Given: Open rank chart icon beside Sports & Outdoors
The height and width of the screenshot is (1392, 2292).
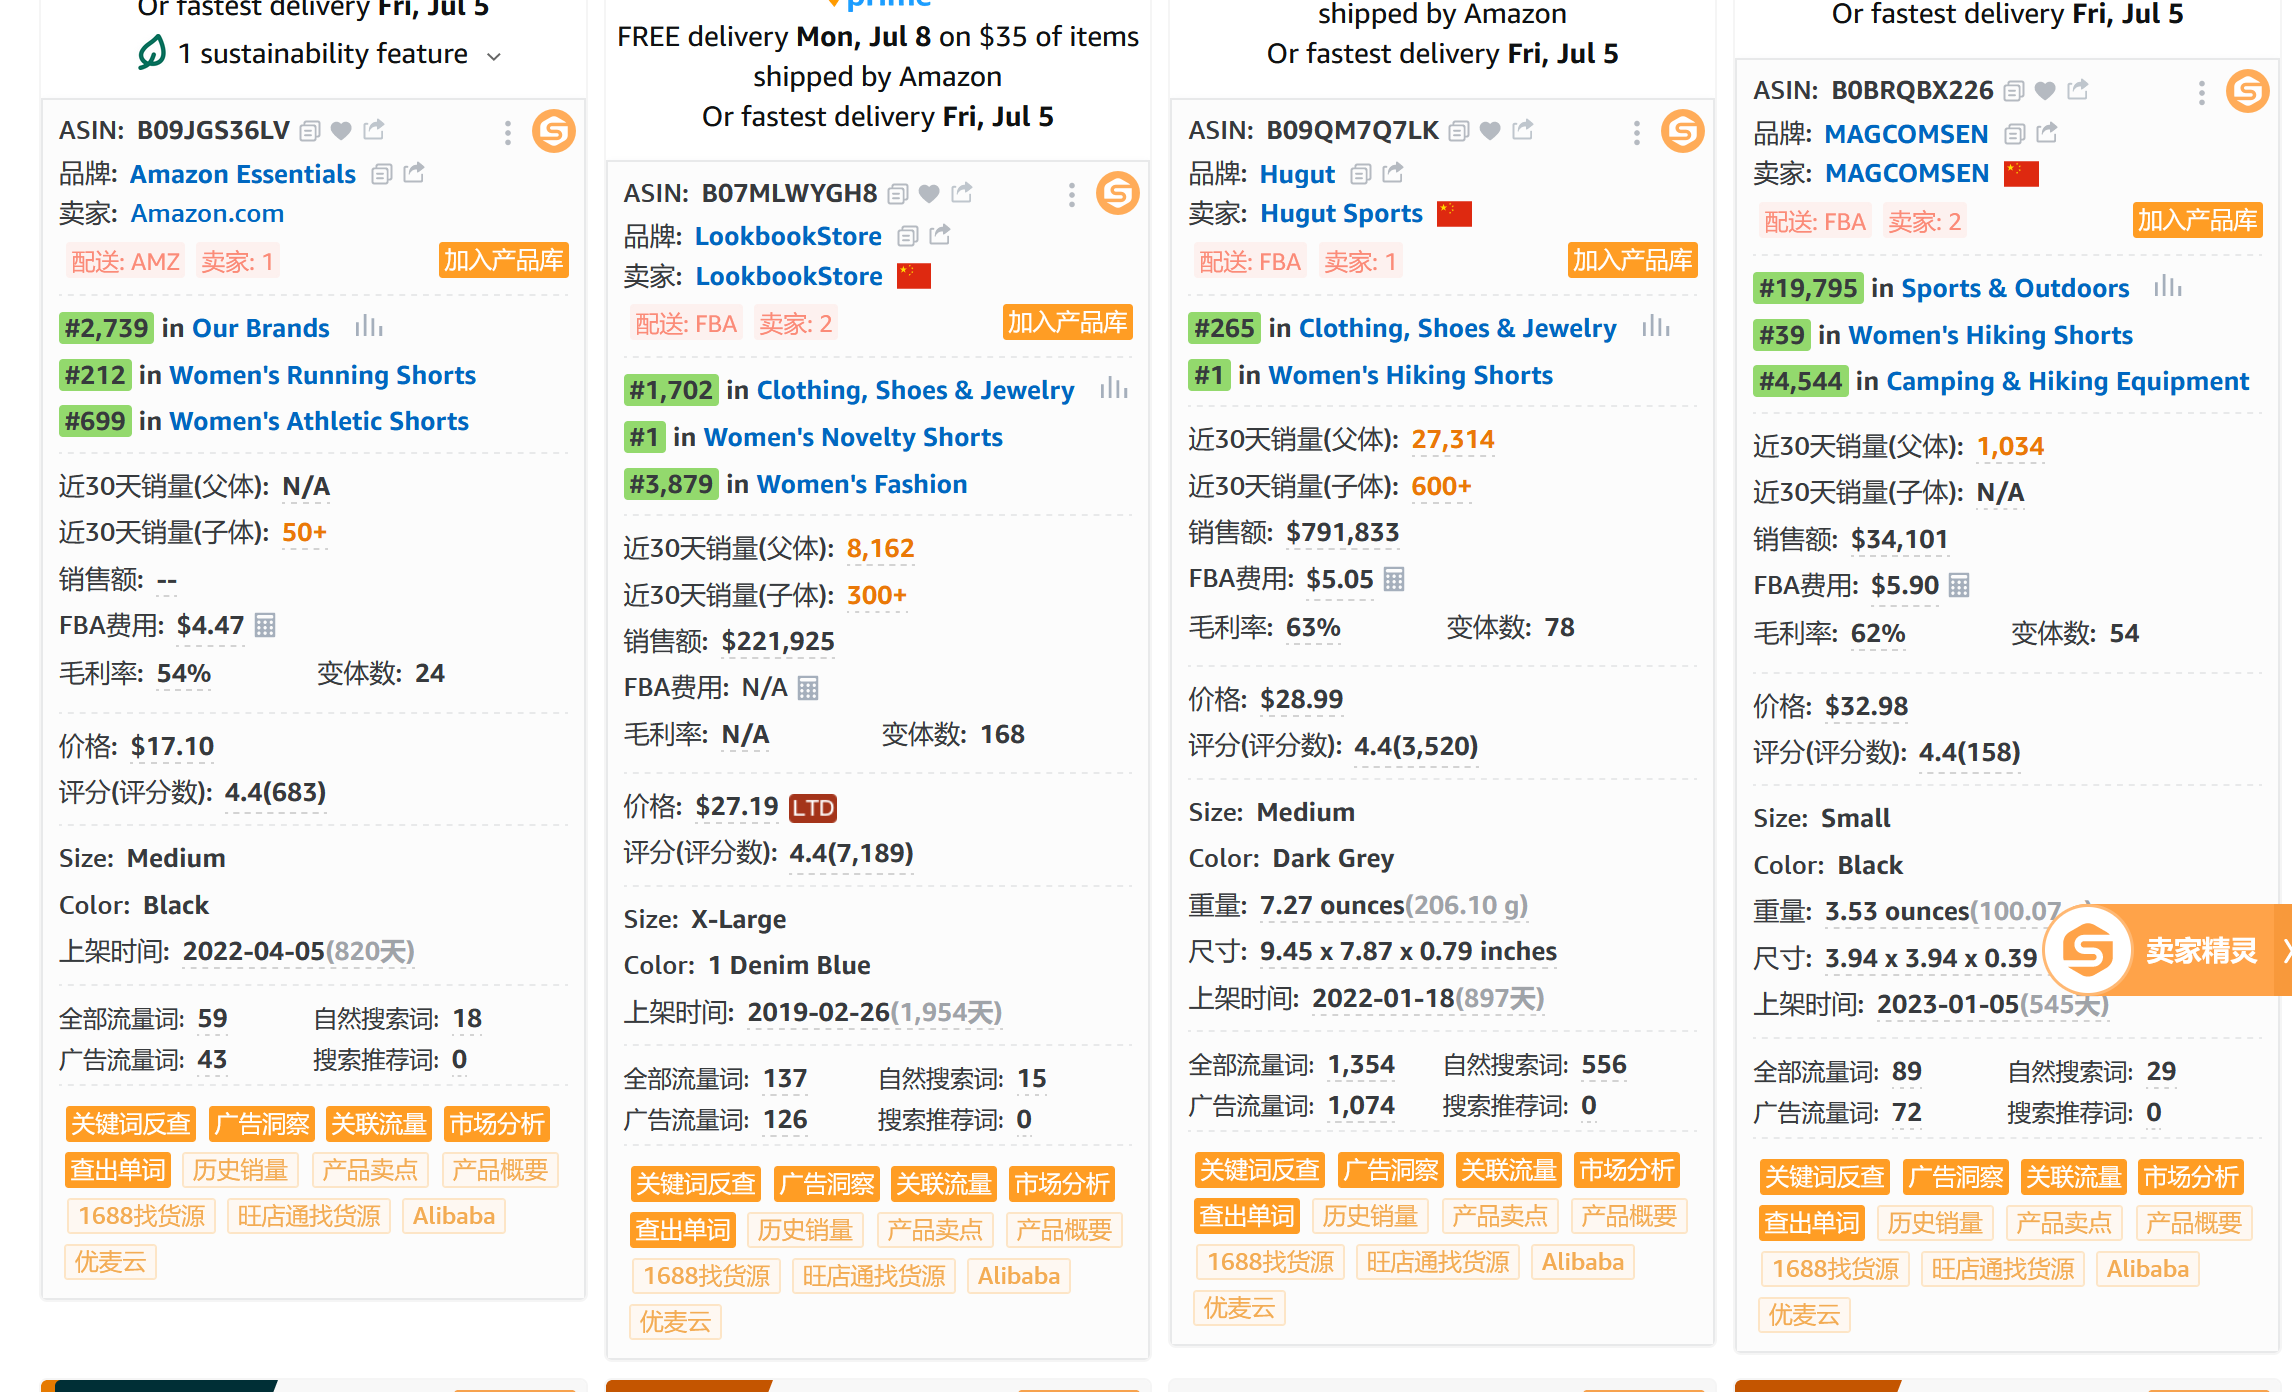Looking at the screenshot, I should [2167, 287].
